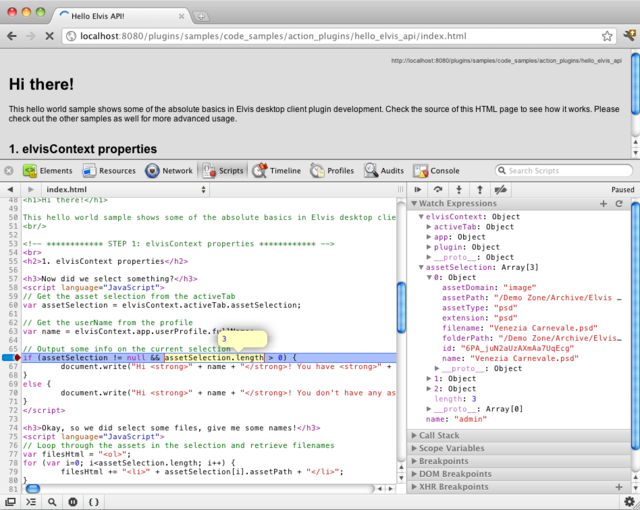The image size is (640, 510).
Task: Go forward in browser history
Action: (x=31, y=36)
